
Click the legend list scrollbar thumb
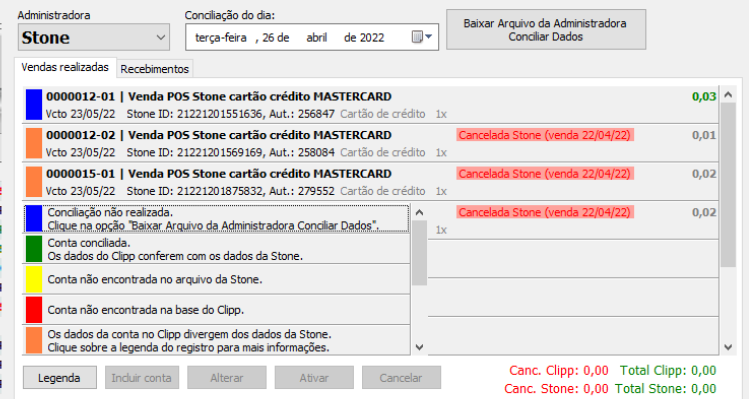[419, 253]
